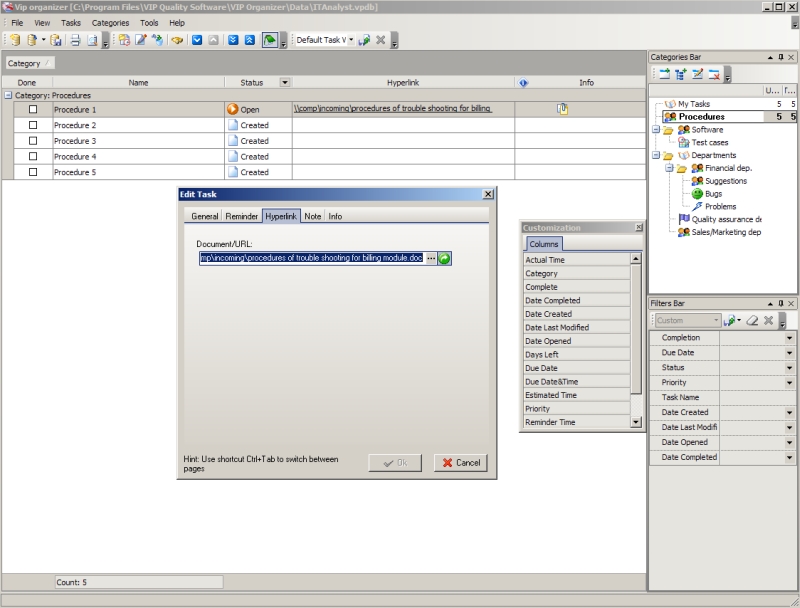The width and height of the screenshot is (800, 608).
Task: Click the green flag toolbar icon
Action: coord(269,41)
